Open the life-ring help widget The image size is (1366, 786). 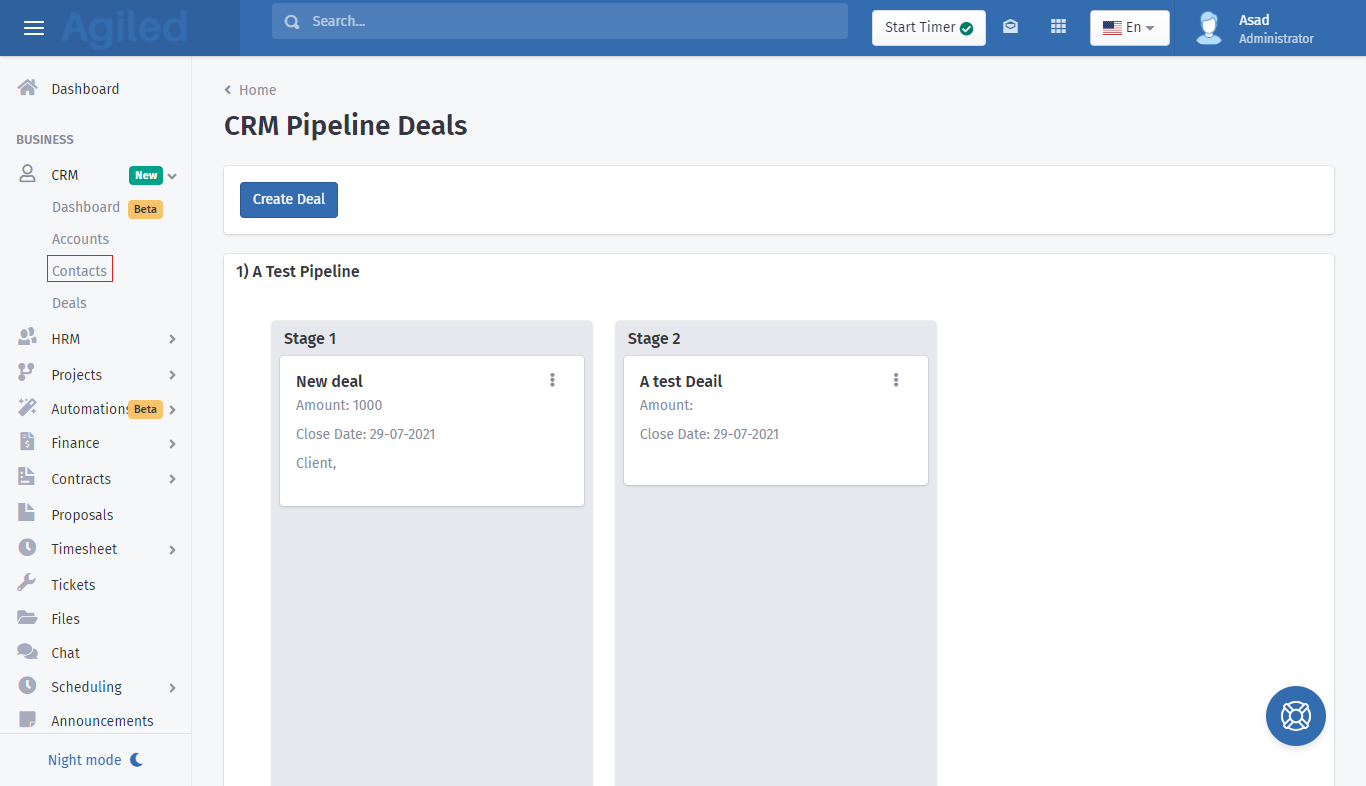point(1295,716)
